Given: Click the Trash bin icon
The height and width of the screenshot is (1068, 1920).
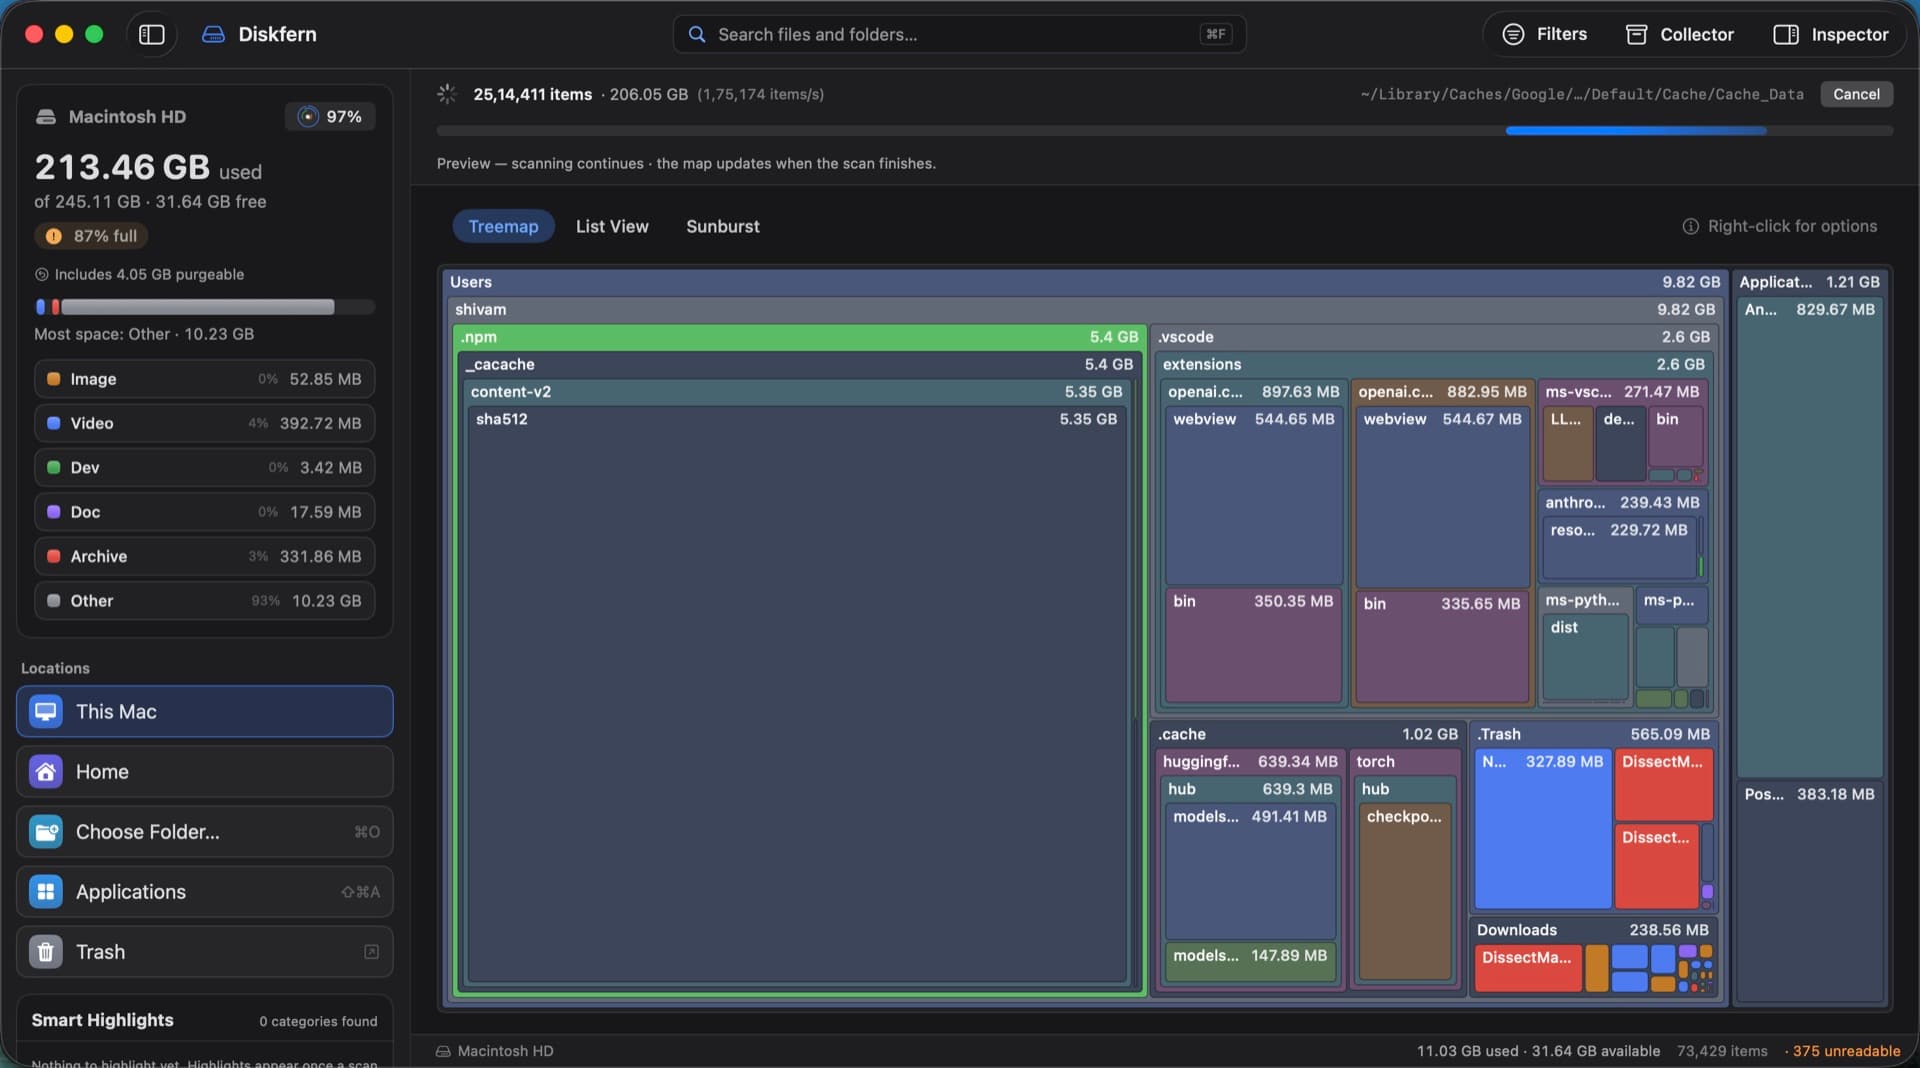Looking at the screenshot, I should click(46, 951).
